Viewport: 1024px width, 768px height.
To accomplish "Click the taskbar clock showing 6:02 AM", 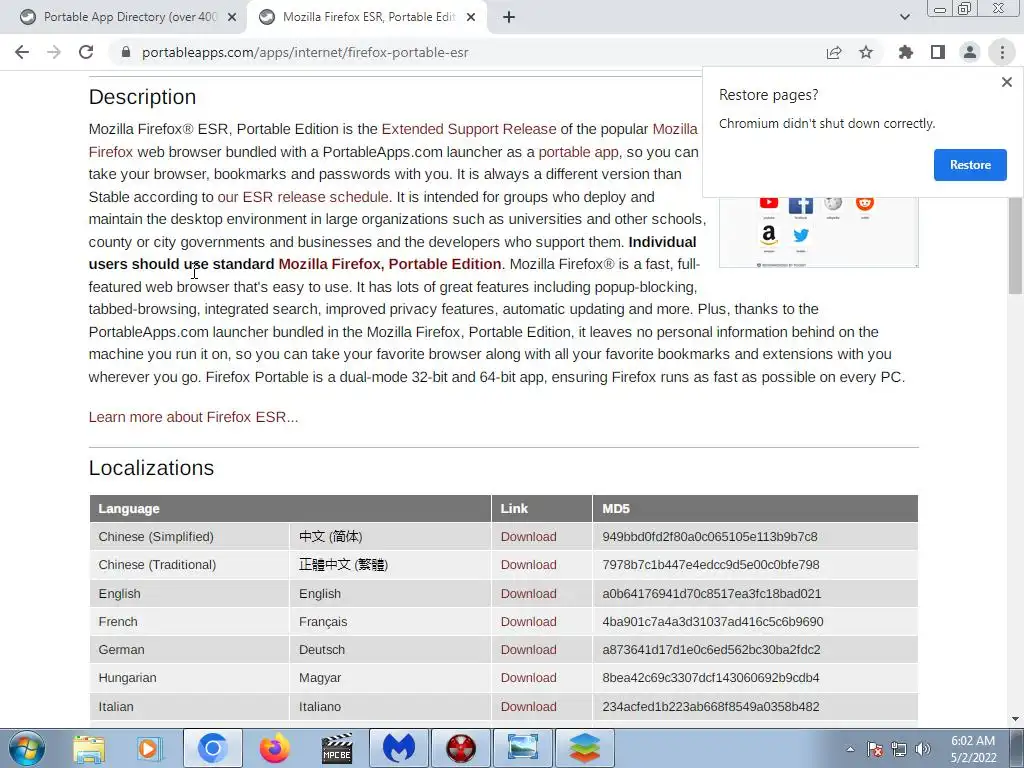I will tap(973, 749).
